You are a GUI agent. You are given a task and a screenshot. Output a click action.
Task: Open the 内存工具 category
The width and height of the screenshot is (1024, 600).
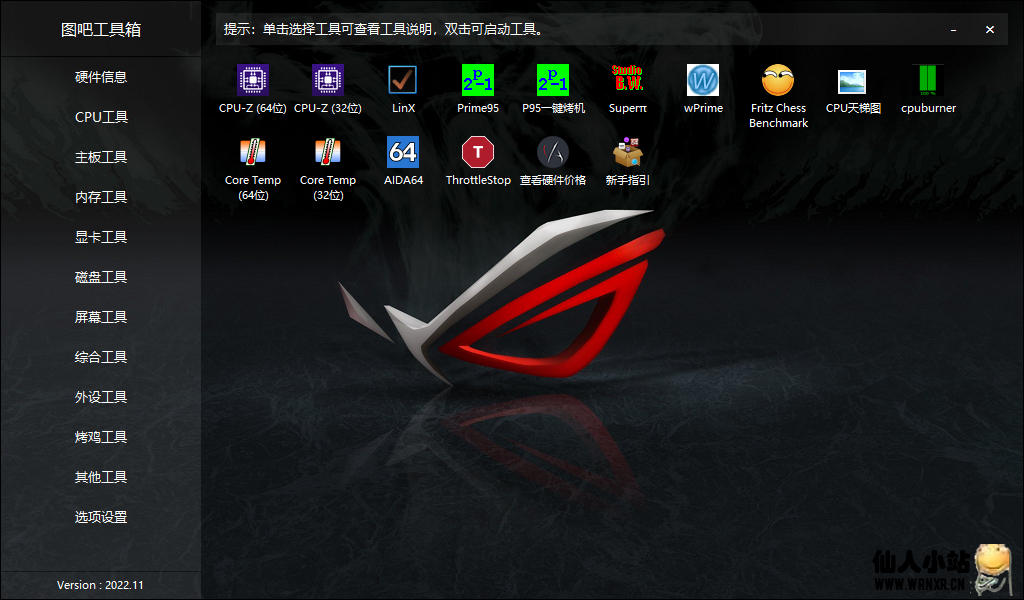click(101, 197)
